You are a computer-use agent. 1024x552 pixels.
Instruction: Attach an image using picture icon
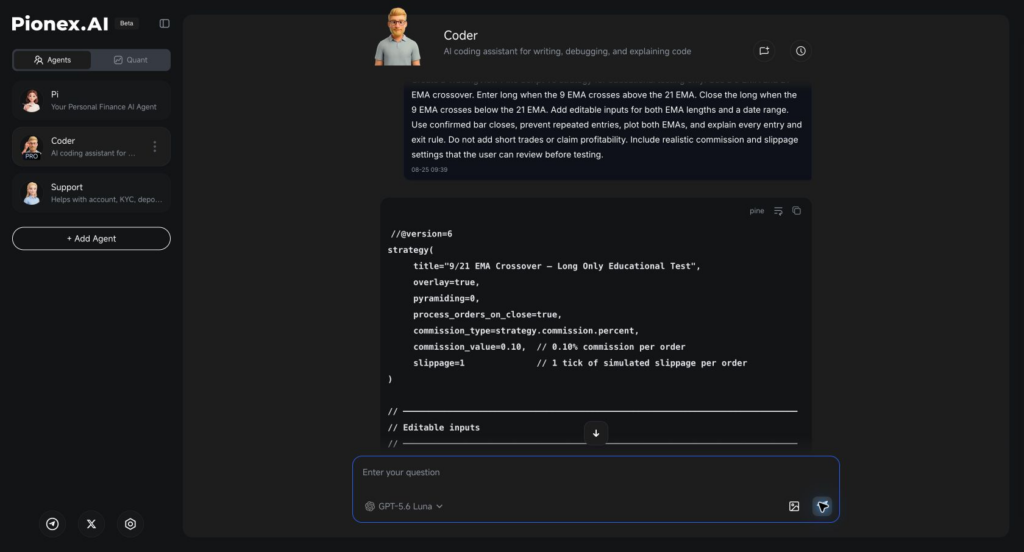794,506
